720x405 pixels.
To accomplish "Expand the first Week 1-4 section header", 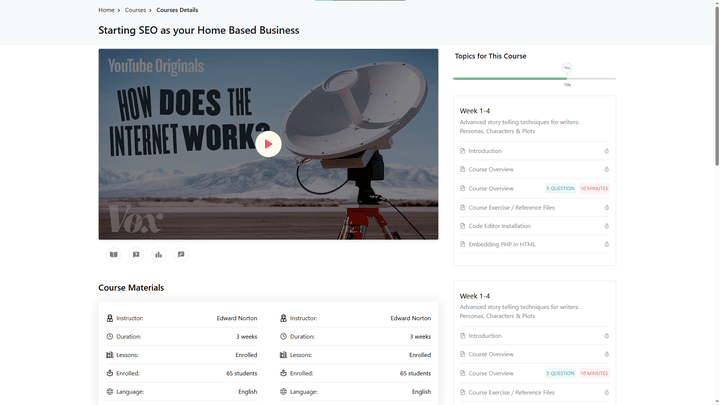I will tap(475, 110).
